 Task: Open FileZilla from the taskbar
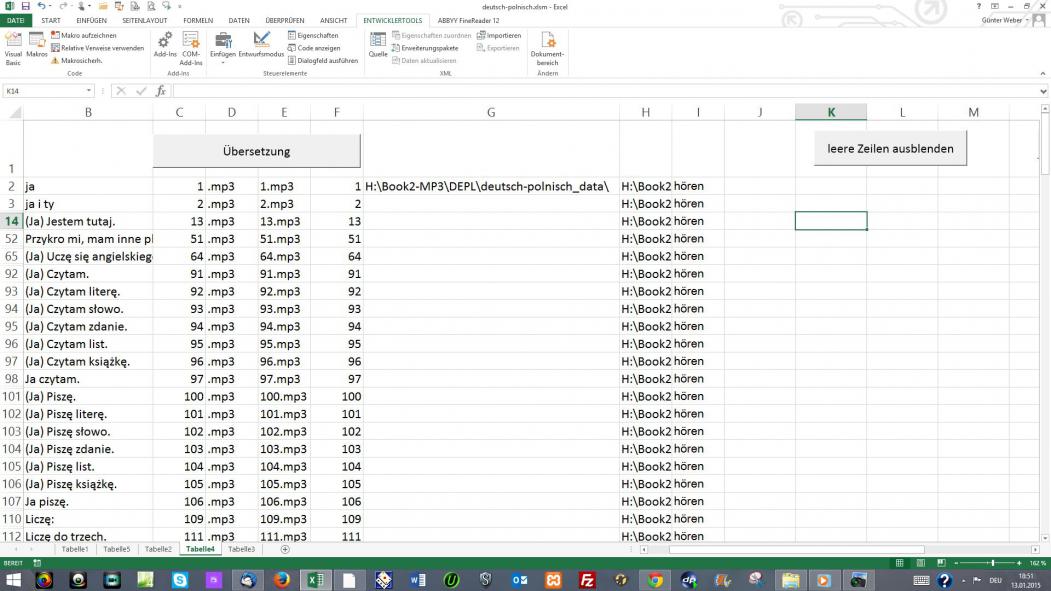click(587, 580)
